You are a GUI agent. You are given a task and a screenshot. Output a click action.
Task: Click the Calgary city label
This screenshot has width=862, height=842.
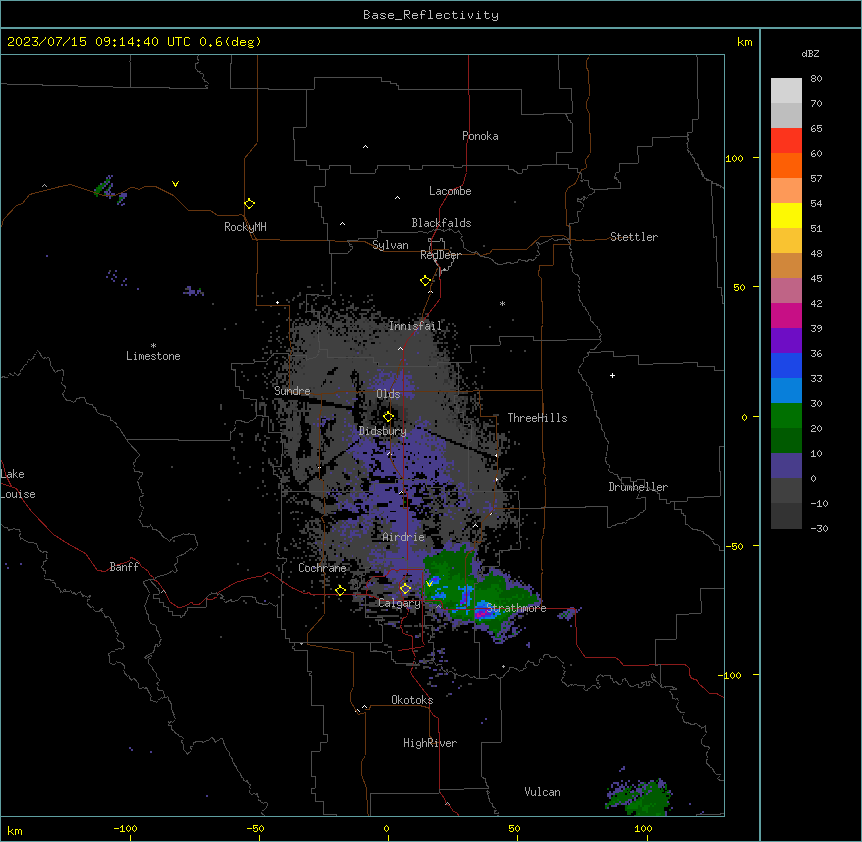(399, 603)
